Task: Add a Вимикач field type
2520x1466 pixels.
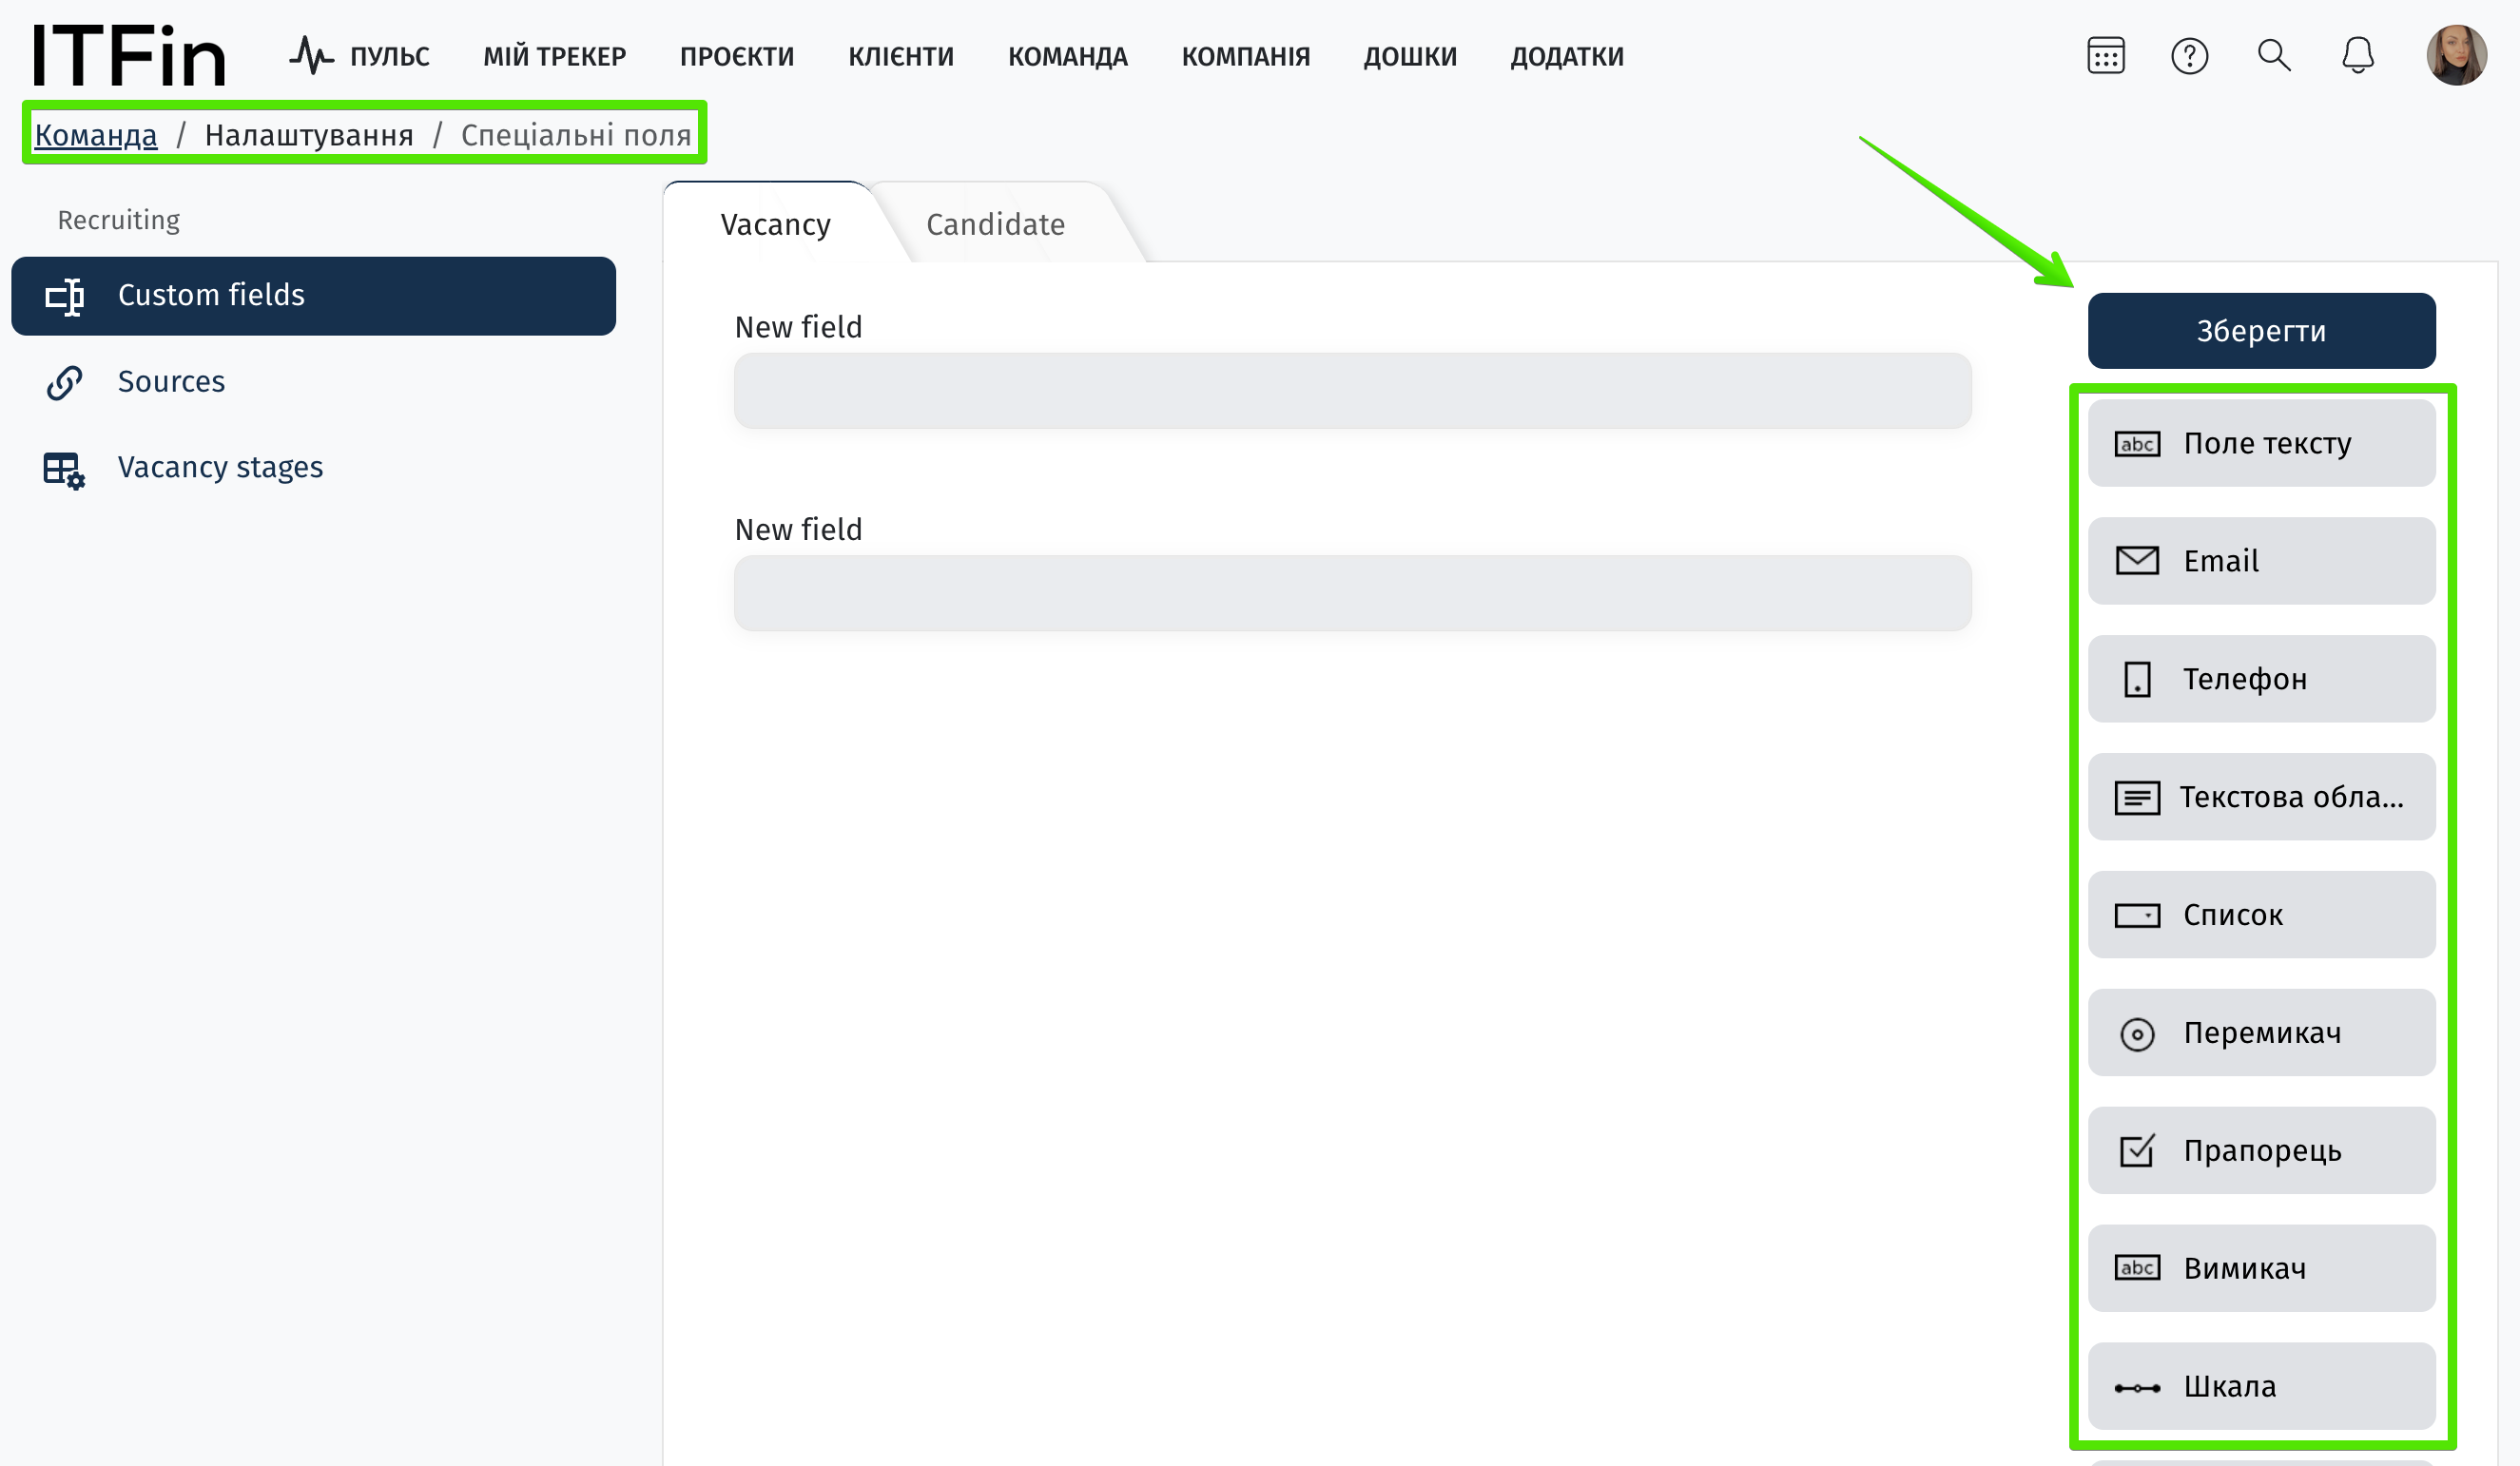Action: coord(2261,1268)
